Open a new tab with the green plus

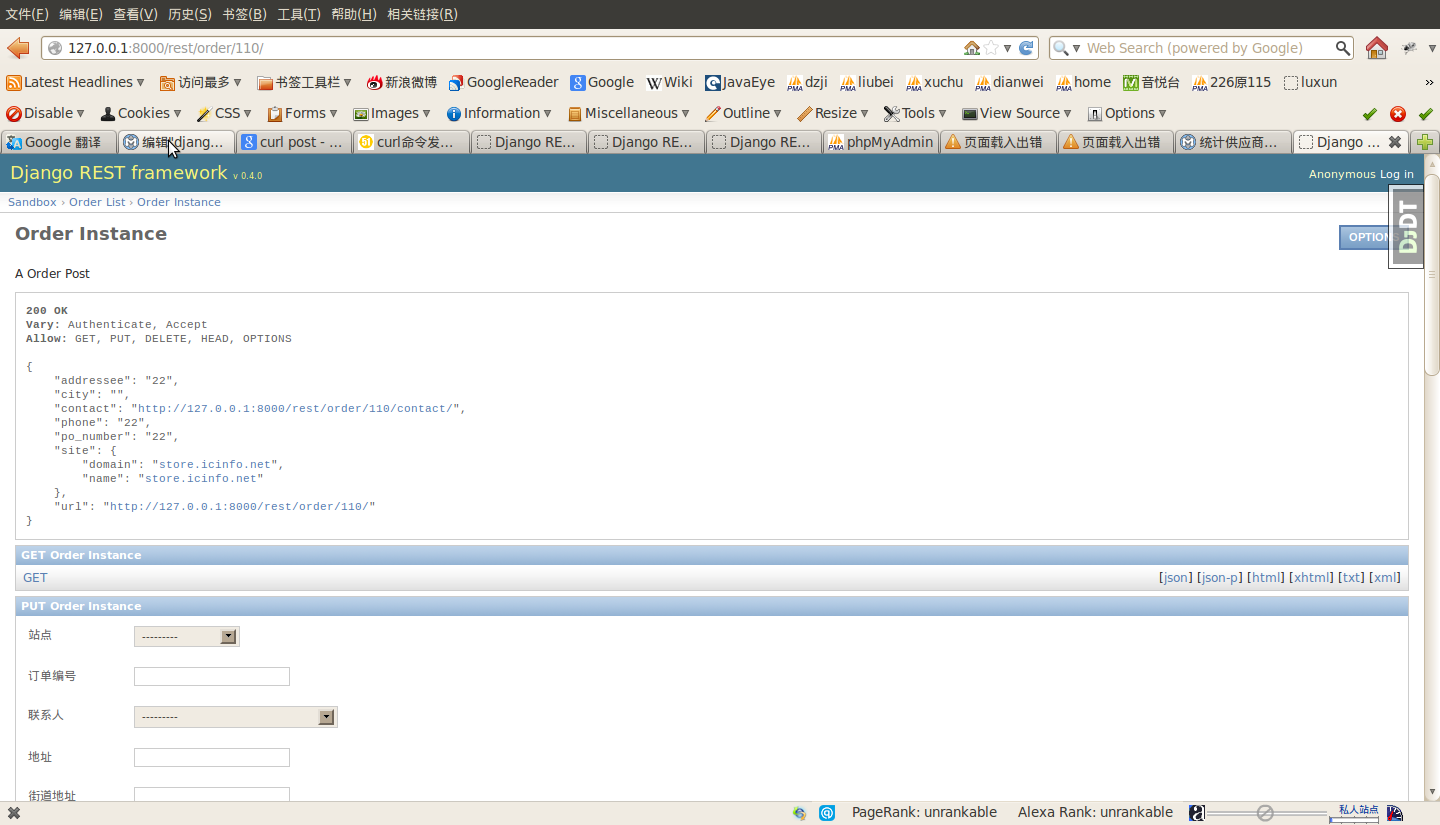(x=1425, y=142)
